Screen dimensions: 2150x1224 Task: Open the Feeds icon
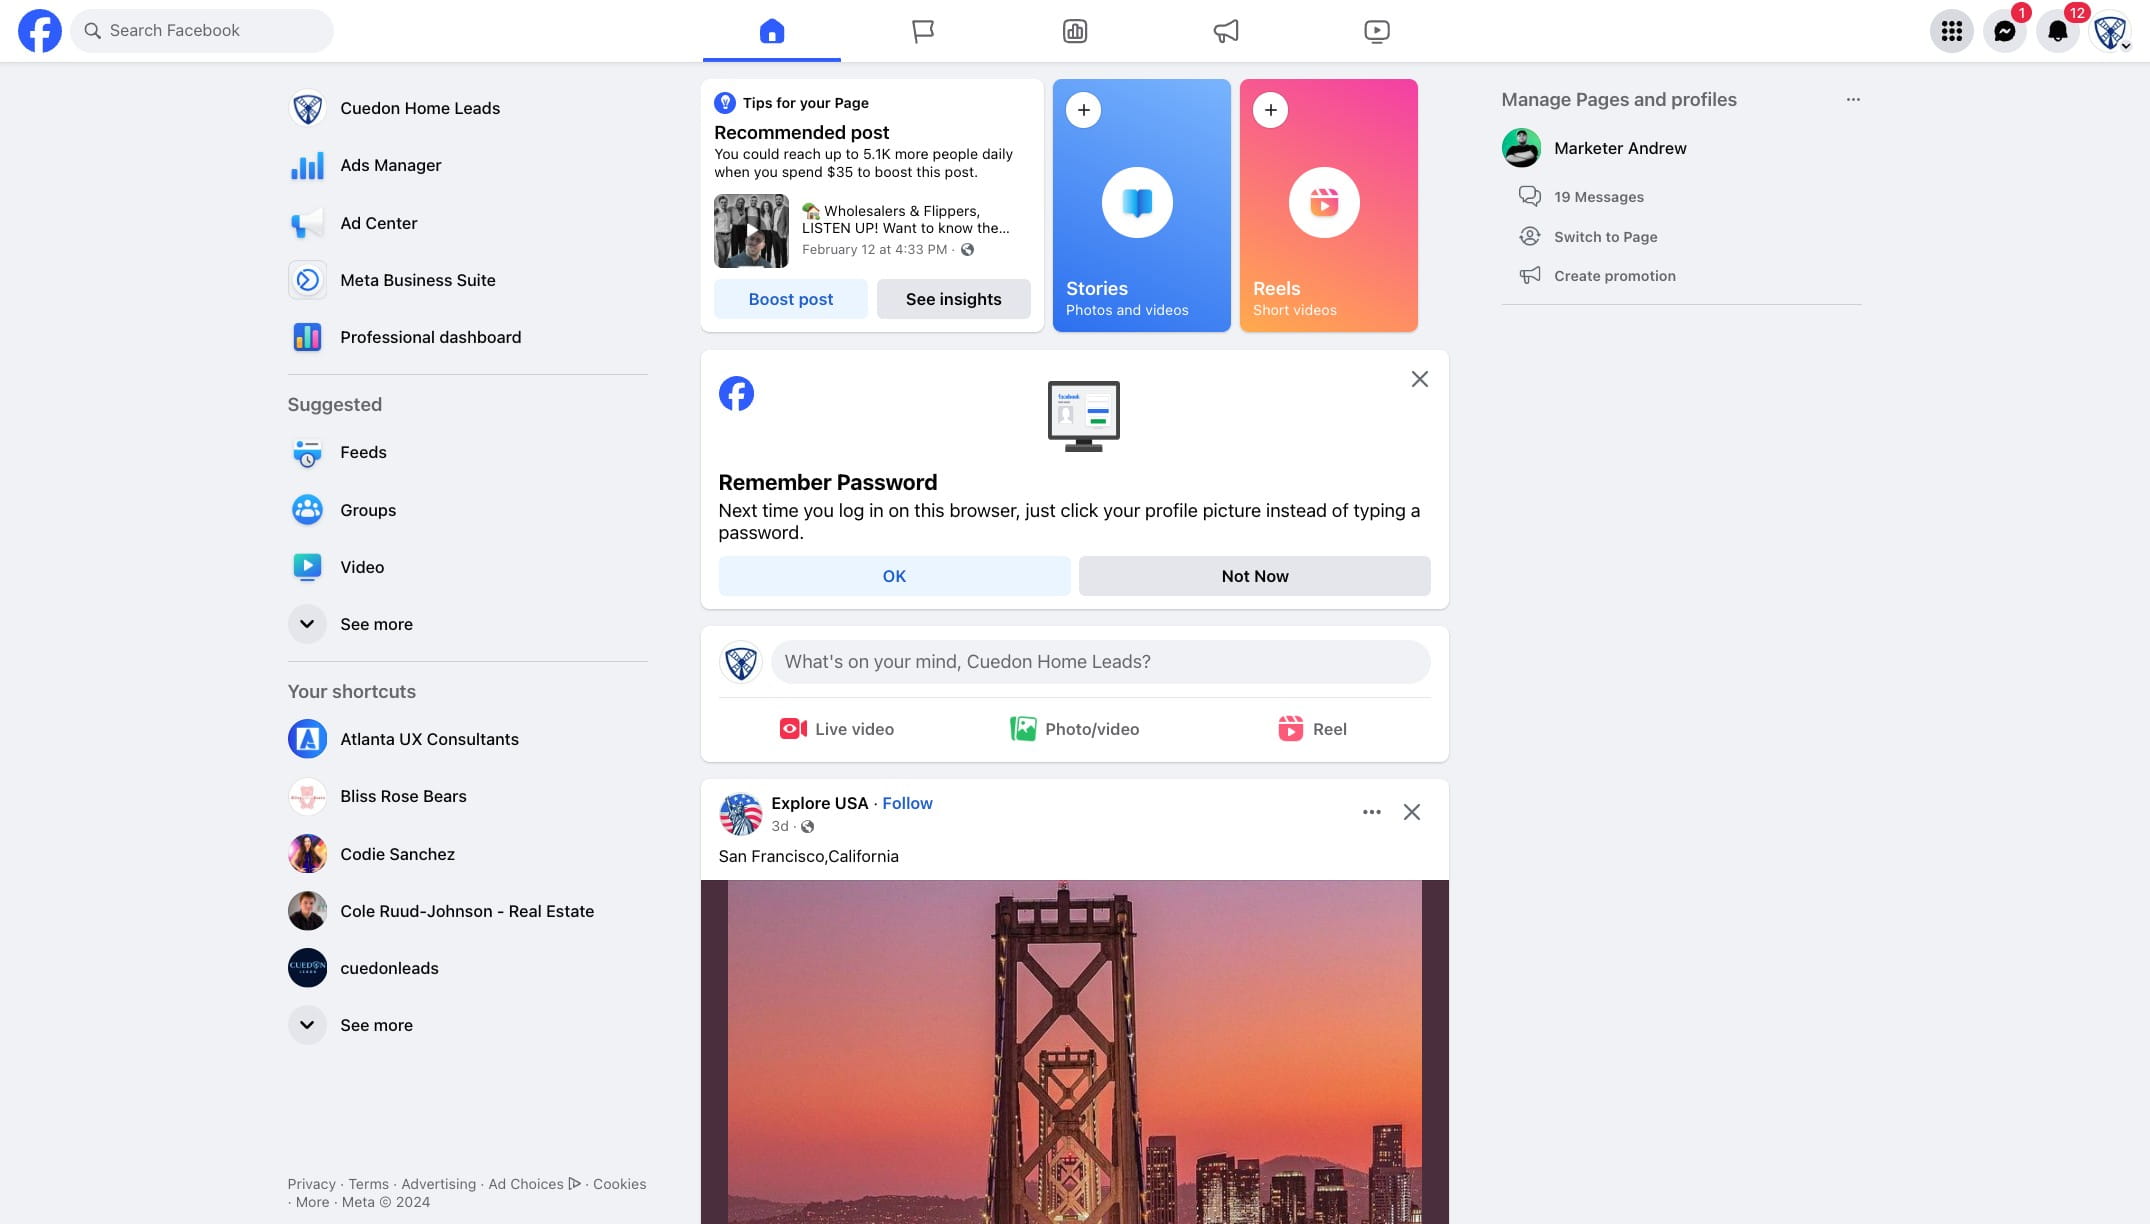pyautogui.click(x=307, y=452)
